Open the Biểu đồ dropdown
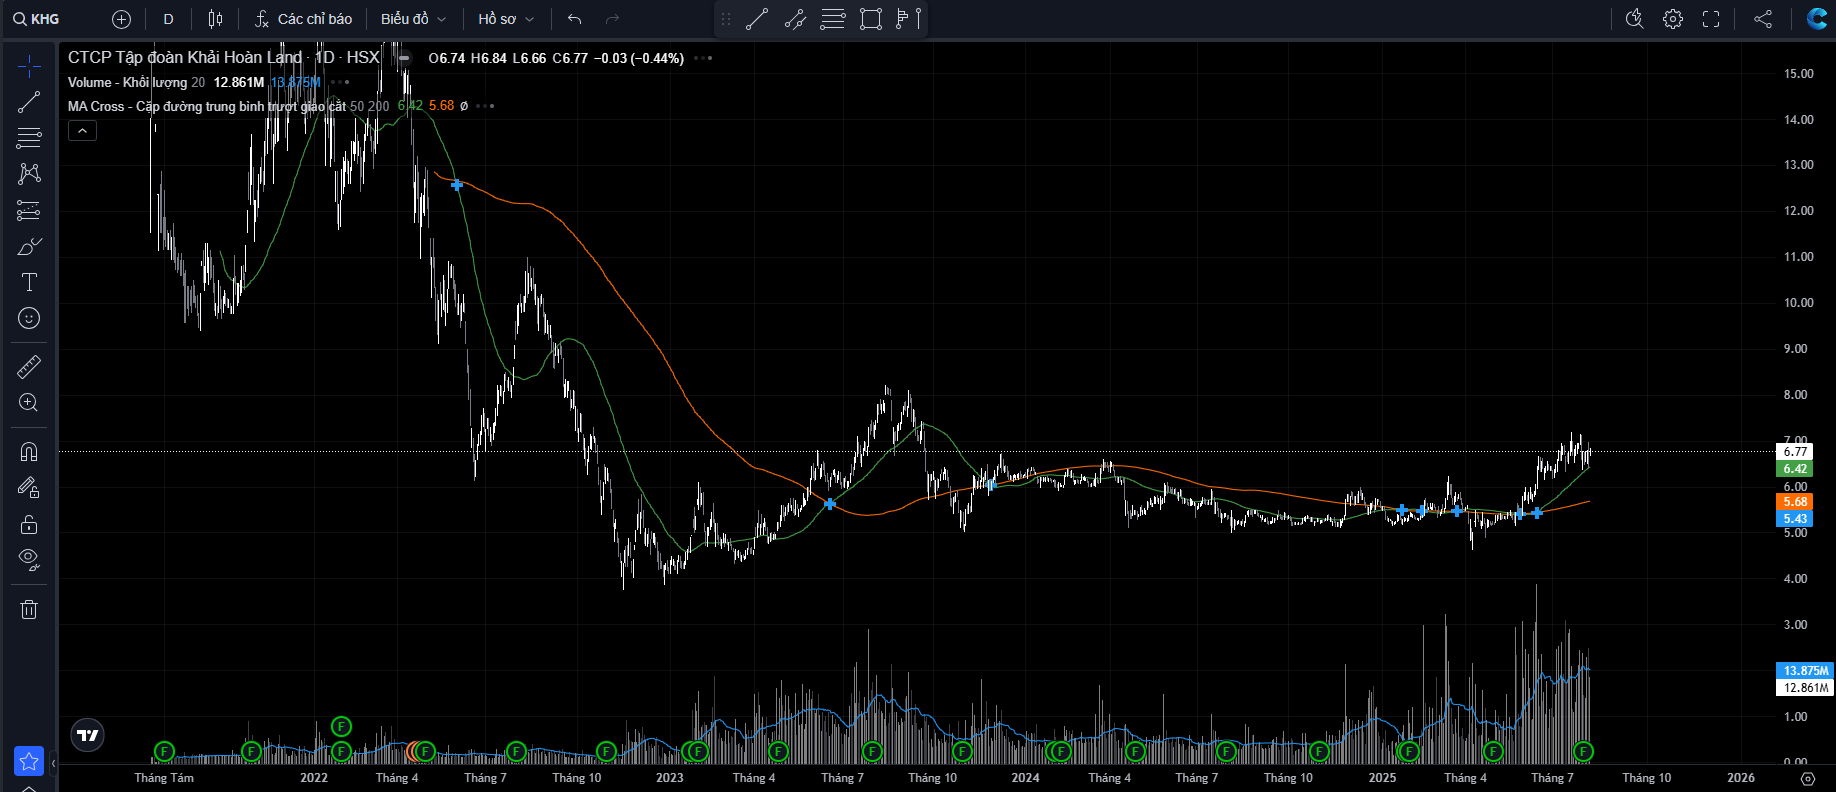The height and width of the screenshot is (792, 1836). click(x=413, y=19)
